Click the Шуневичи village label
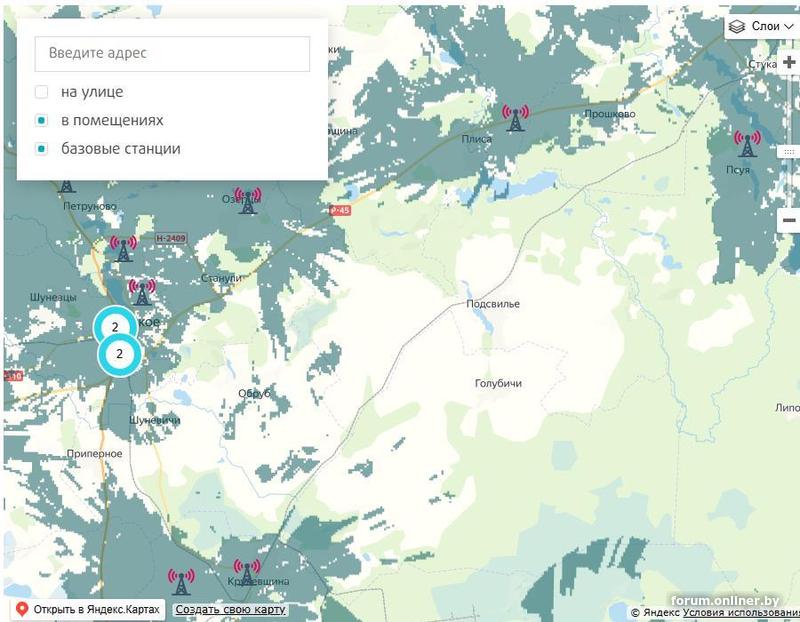The image size is (800, 622). (155, 420)
